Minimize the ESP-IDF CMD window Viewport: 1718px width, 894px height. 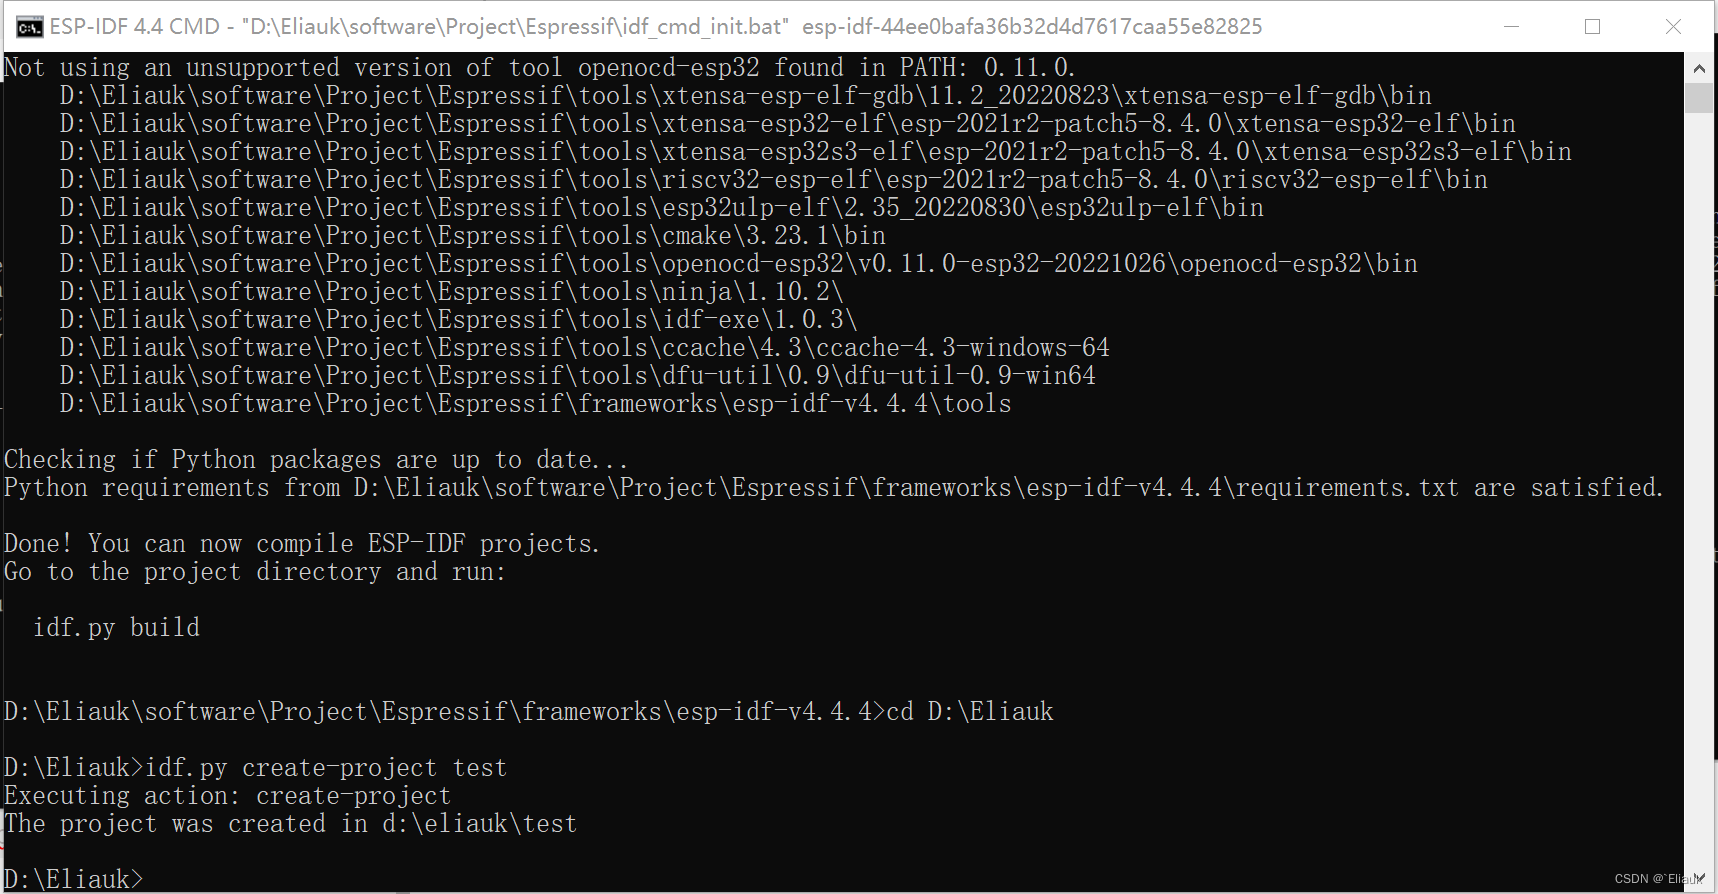point(1513,26)
